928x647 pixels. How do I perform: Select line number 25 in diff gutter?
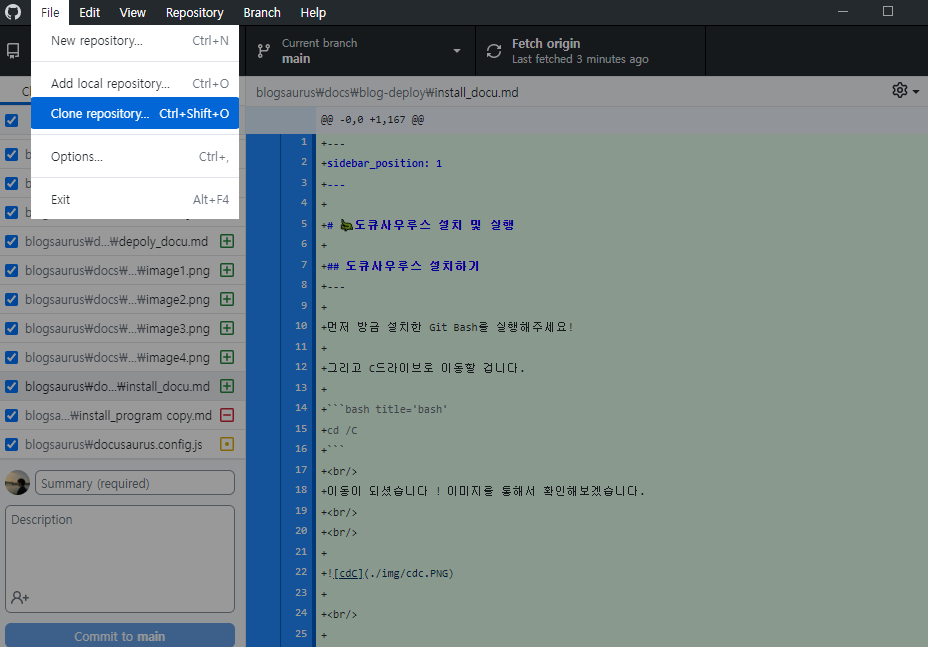(301, 633)
